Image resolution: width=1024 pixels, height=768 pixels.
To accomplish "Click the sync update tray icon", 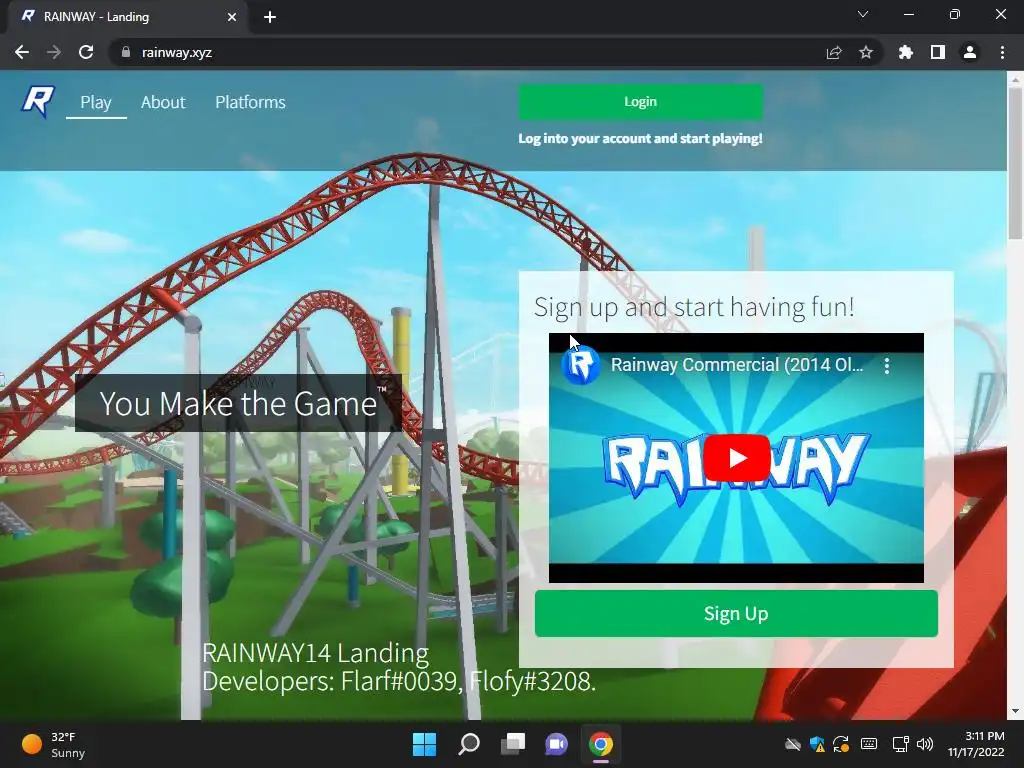I will click(x=841, y=744).
